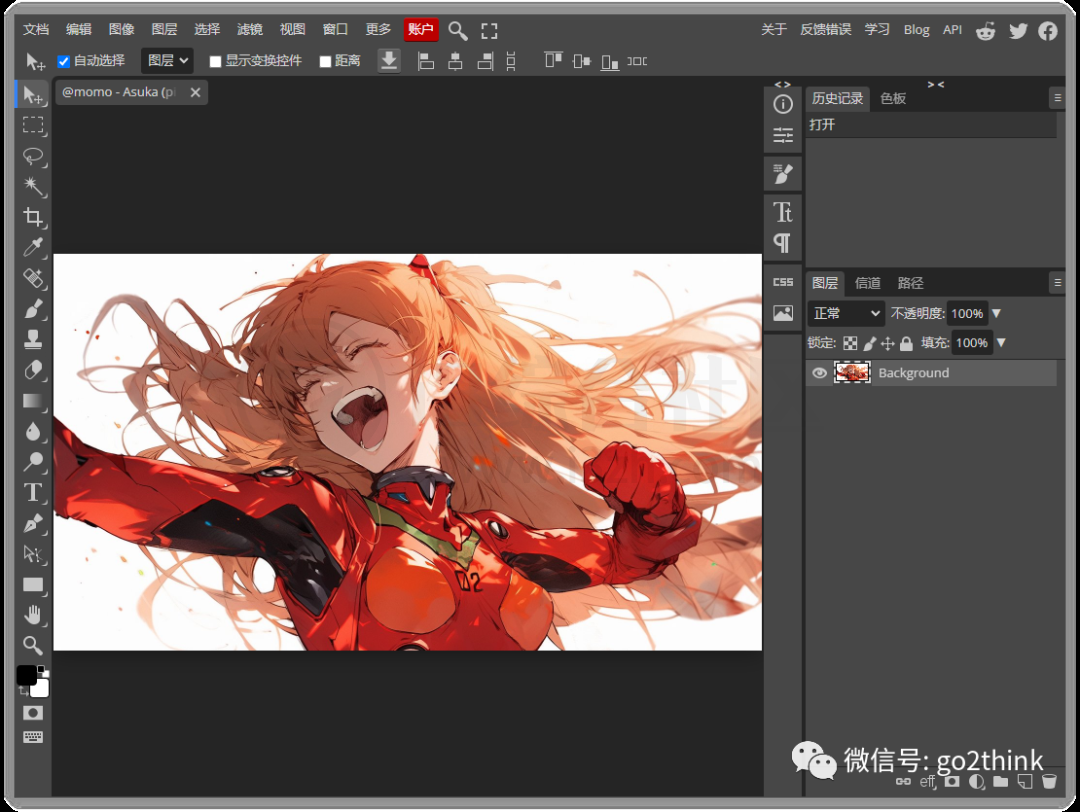The height and width of the screenshot is (812, 1080).
Task: Delete layer with trash icon
Action: [1049, 782]
